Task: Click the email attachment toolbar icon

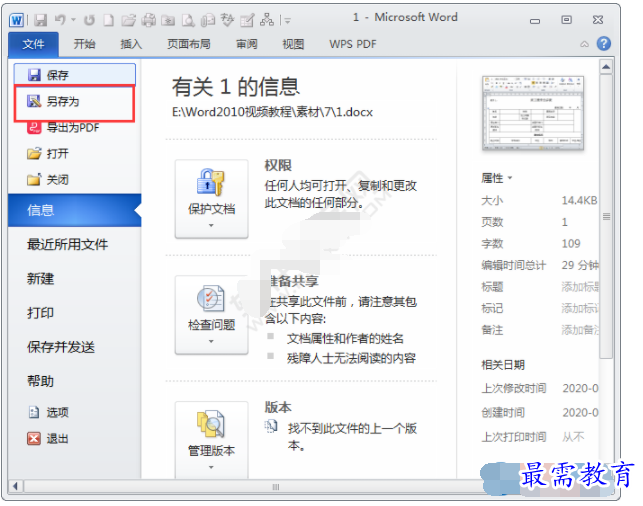Action: [208, 20]
